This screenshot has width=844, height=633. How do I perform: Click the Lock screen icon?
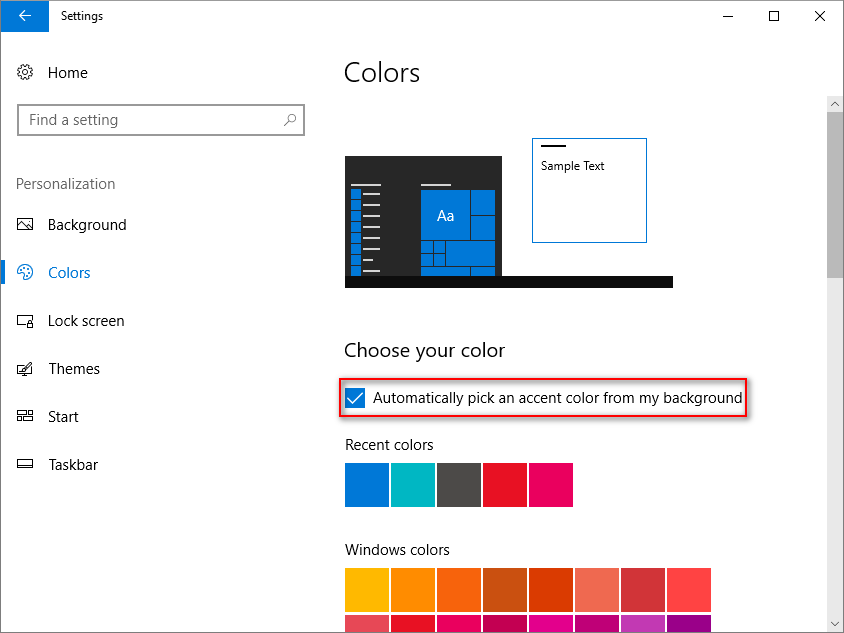(26, 321)
